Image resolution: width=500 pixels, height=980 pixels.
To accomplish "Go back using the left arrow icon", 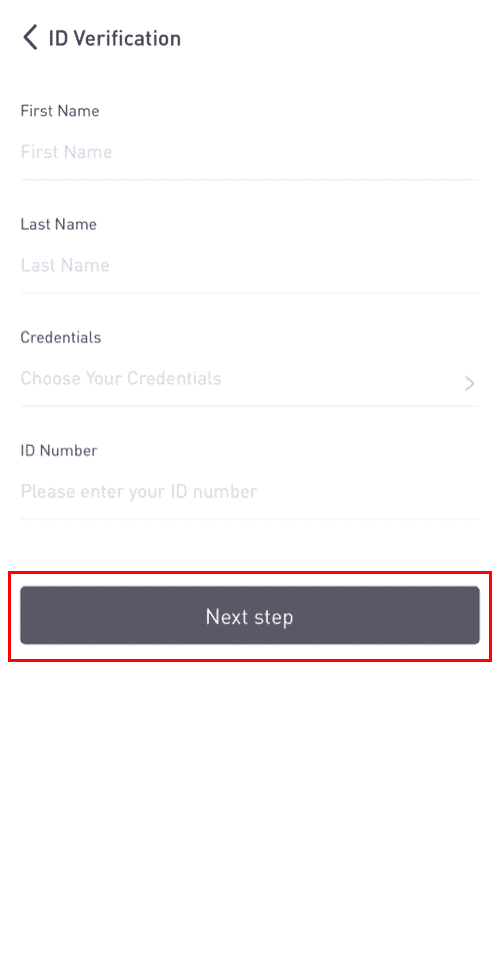I will pyautogui.click(x=30, y=38).
